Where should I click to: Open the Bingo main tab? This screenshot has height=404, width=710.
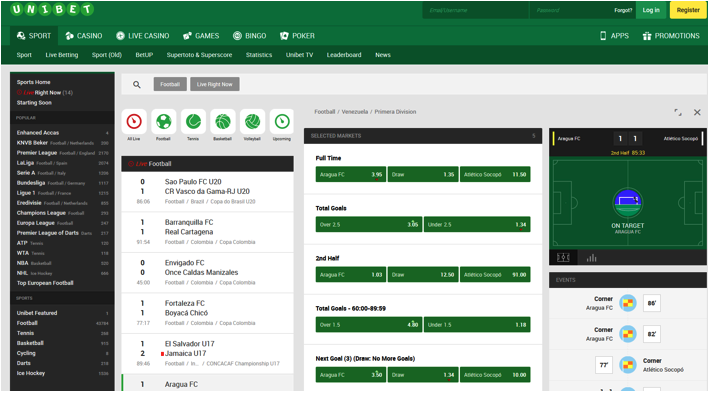click(249, 36)
